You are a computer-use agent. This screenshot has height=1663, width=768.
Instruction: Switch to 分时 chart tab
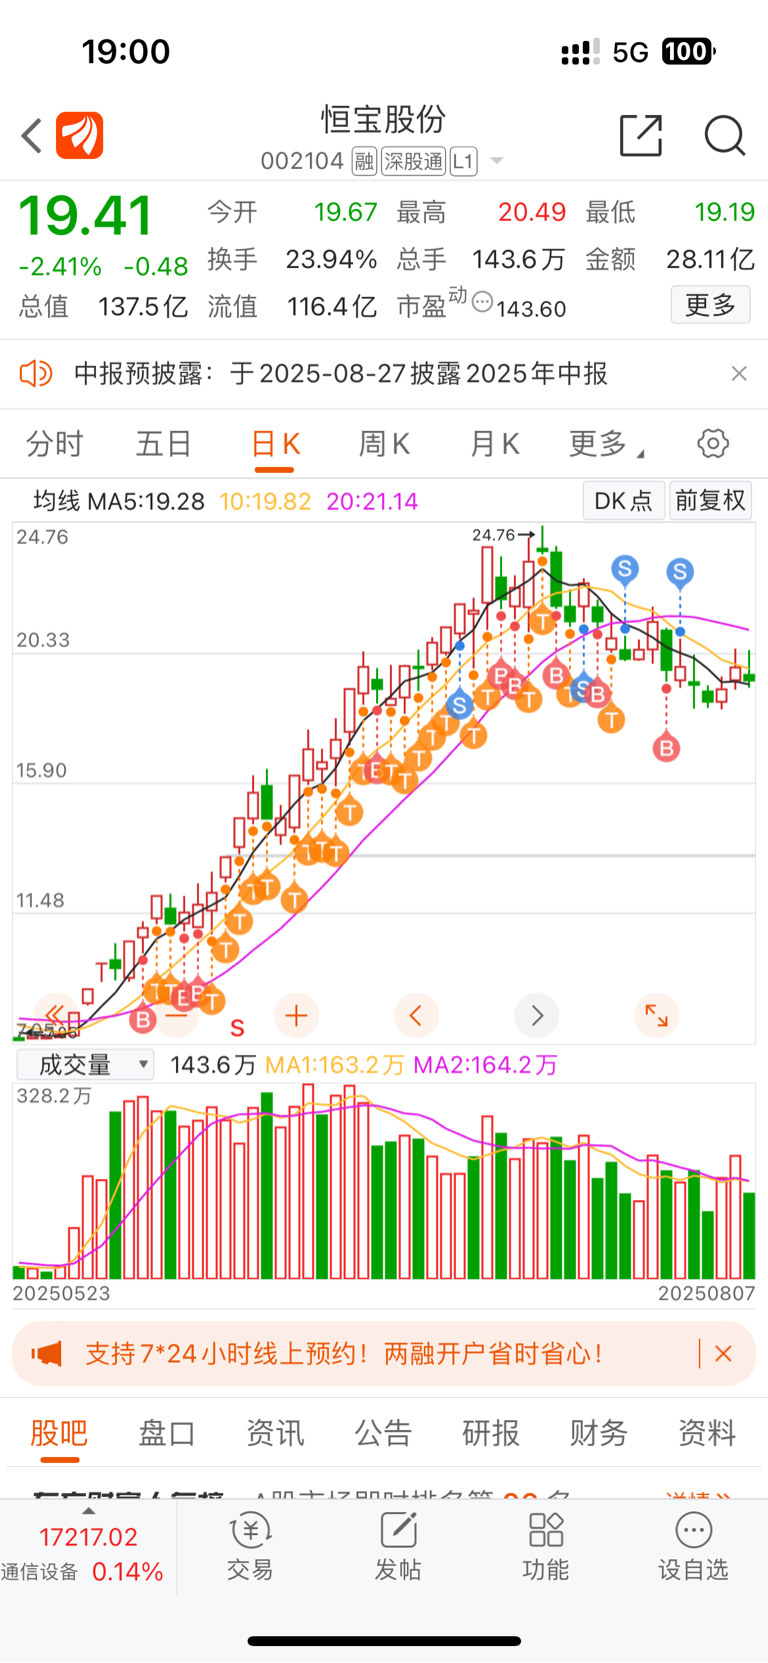[54, 443]
